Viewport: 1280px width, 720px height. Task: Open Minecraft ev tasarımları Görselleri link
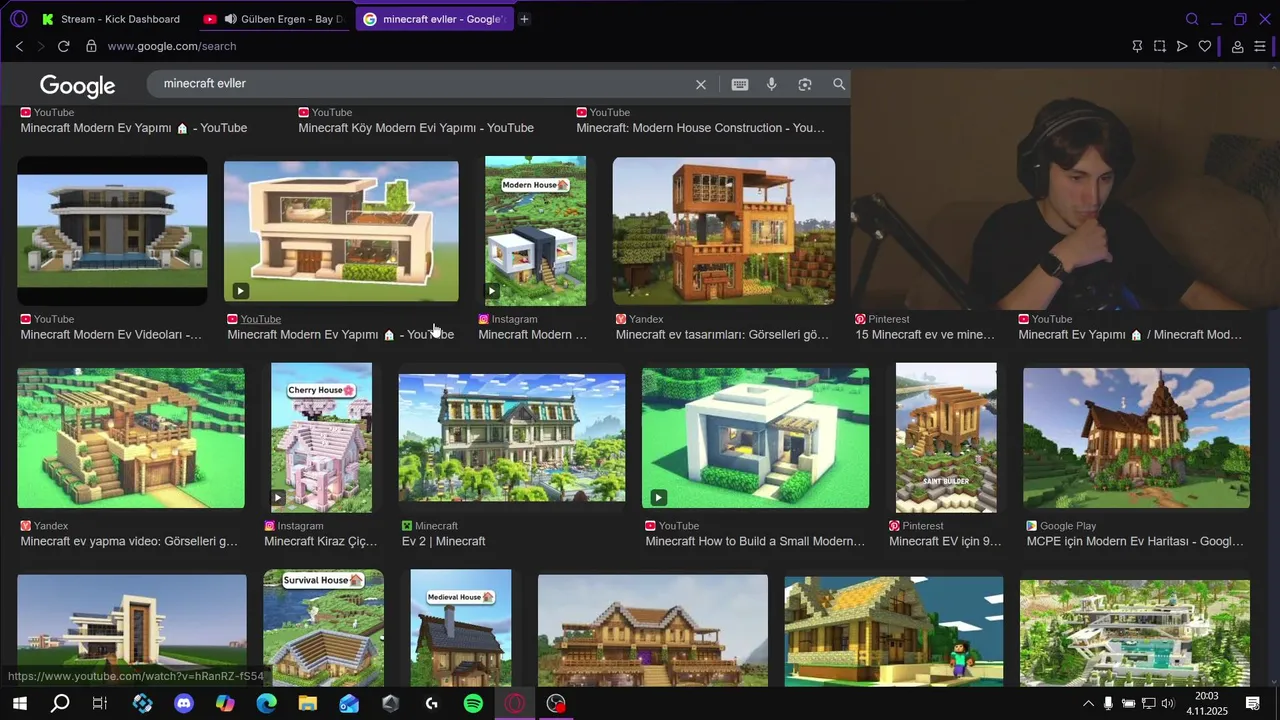[722, 335]
